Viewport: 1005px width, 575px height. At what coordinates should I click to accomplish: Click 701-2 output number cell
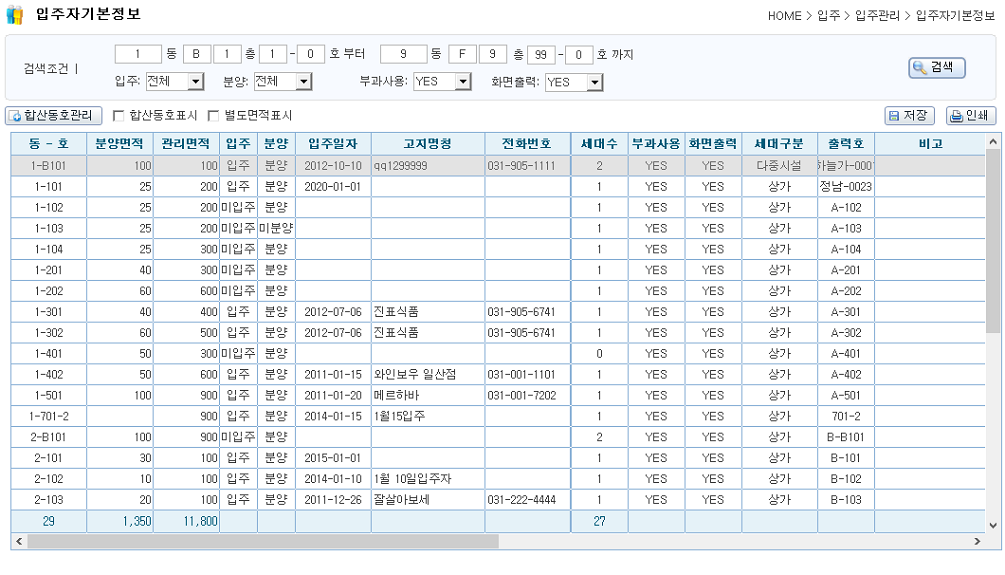(846, 416)
